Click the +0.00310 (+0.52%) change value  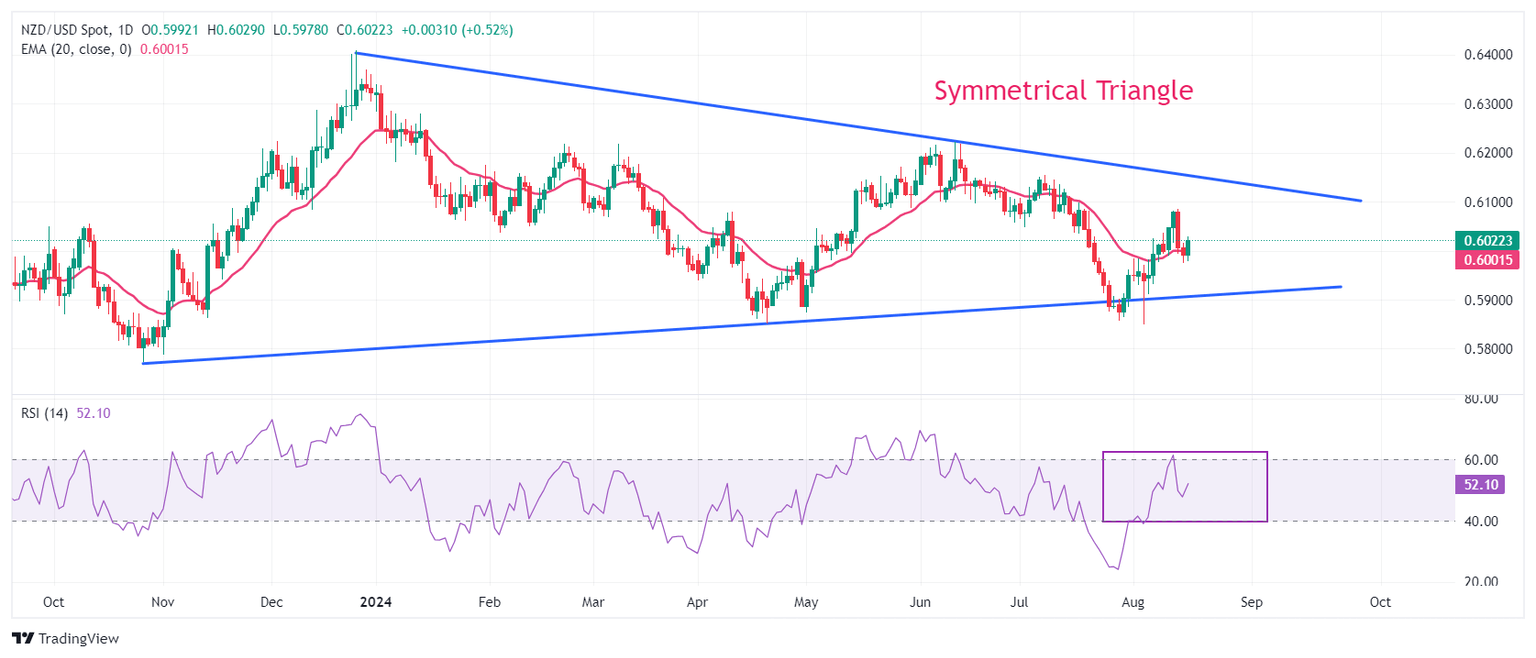click(457, 31)
